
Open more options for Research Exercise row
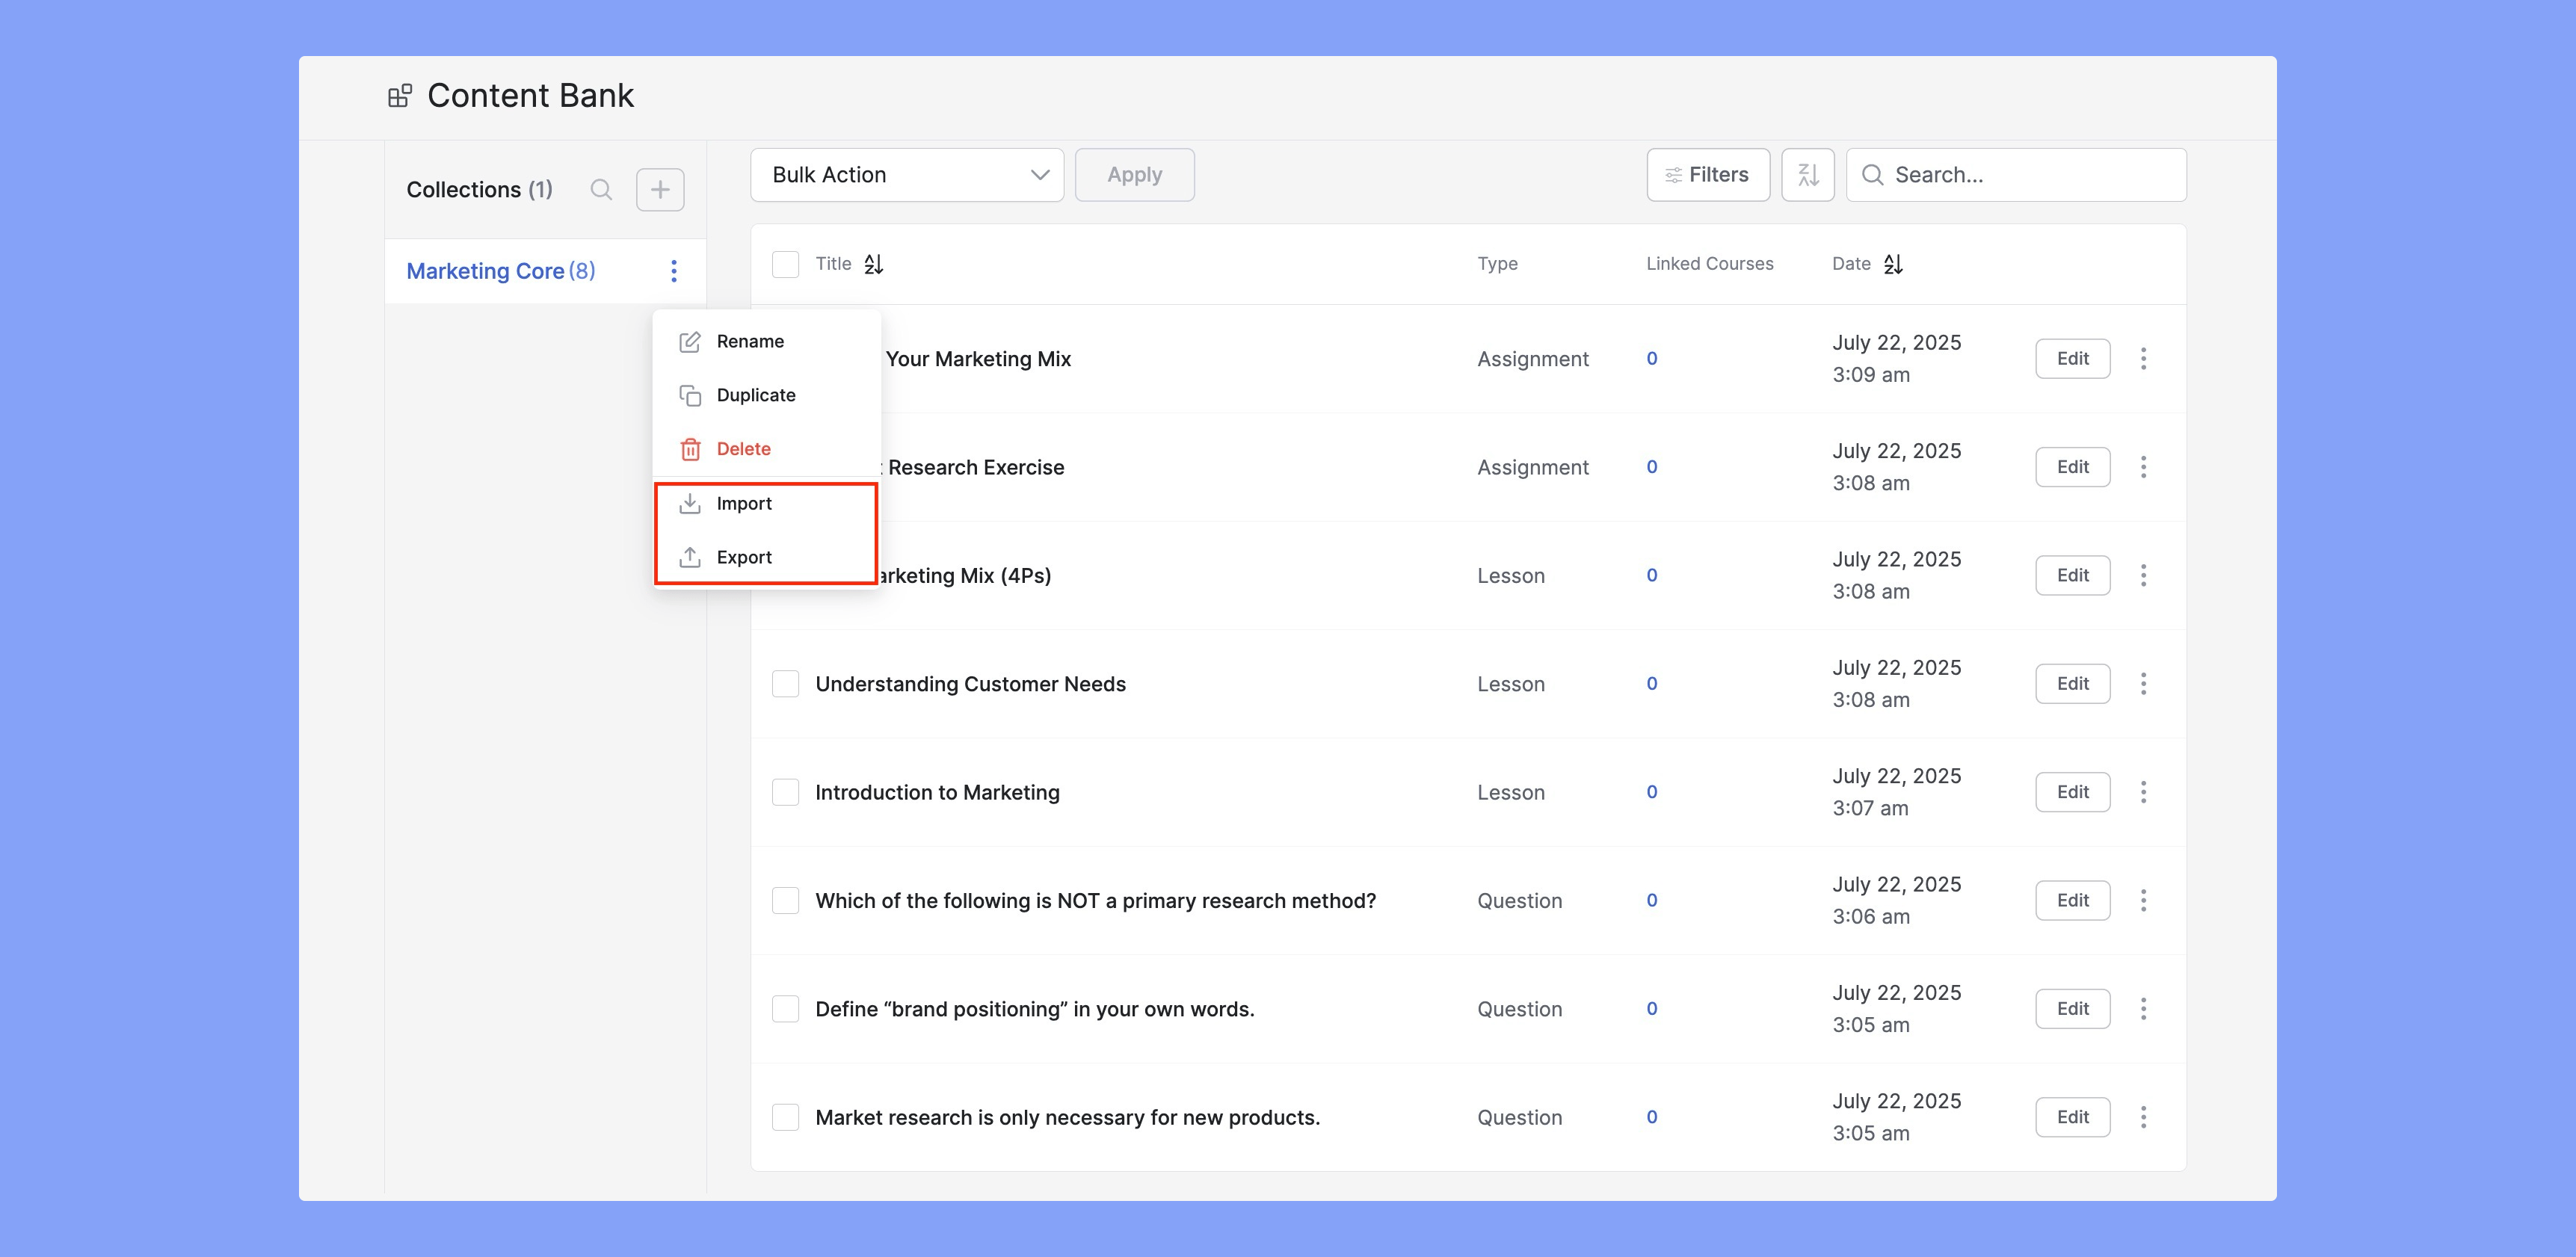click(2143, 467)
